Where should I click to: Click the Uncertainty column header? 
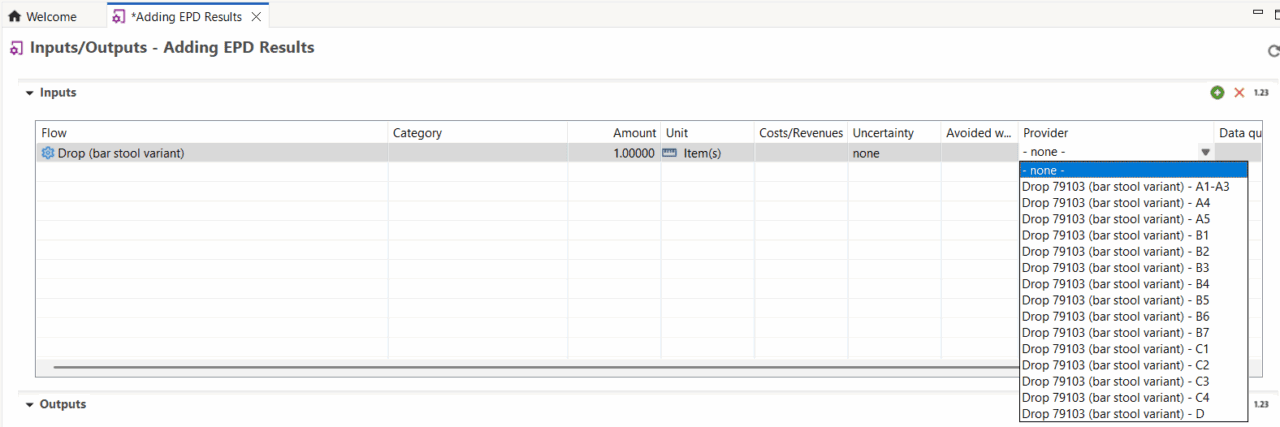[x=894, y=133]
